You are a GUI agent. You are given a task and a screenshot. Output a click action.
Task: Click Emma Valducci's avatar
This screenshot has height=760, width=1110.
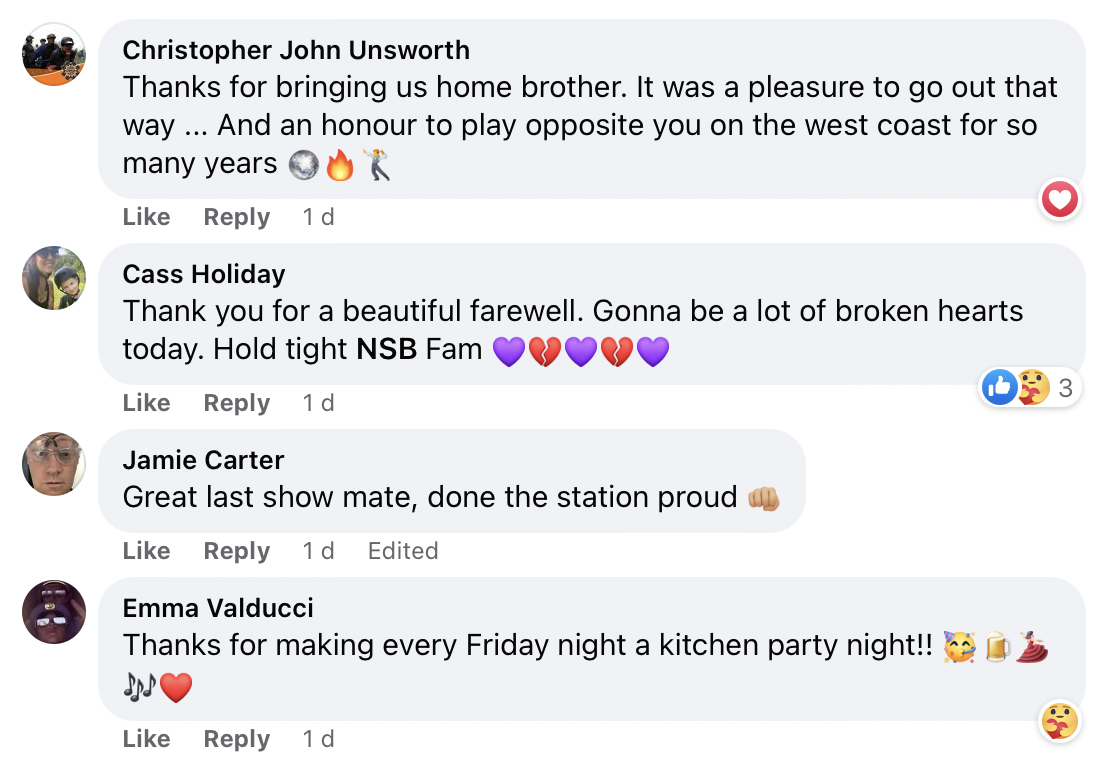coord(54,612)
